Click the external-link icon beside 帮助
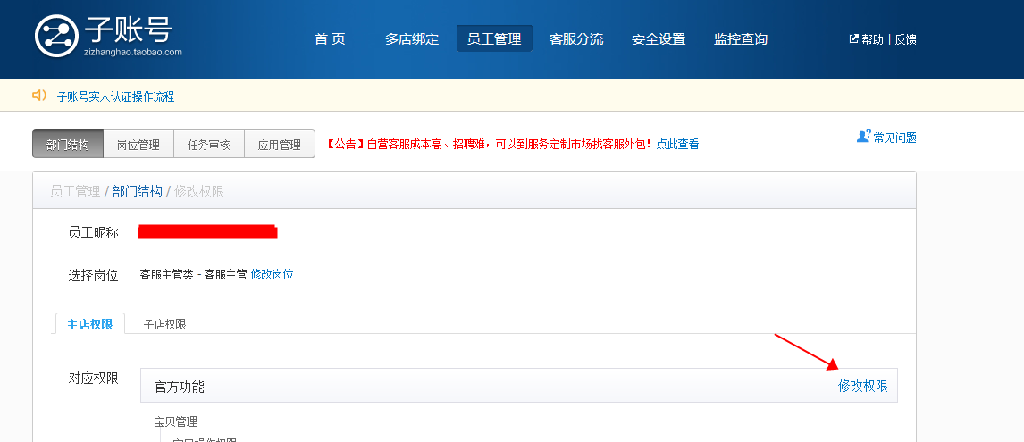The width and height of the screenshot is (1024, 442). coord(854,39)
